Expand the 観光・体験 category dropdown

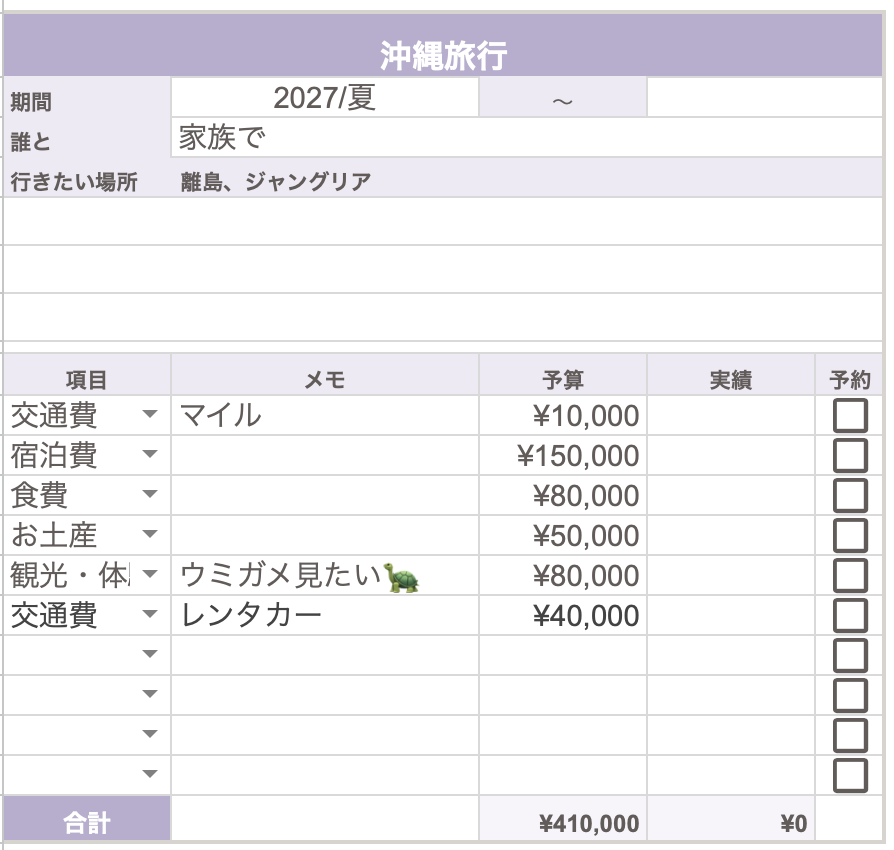point(149,574)
